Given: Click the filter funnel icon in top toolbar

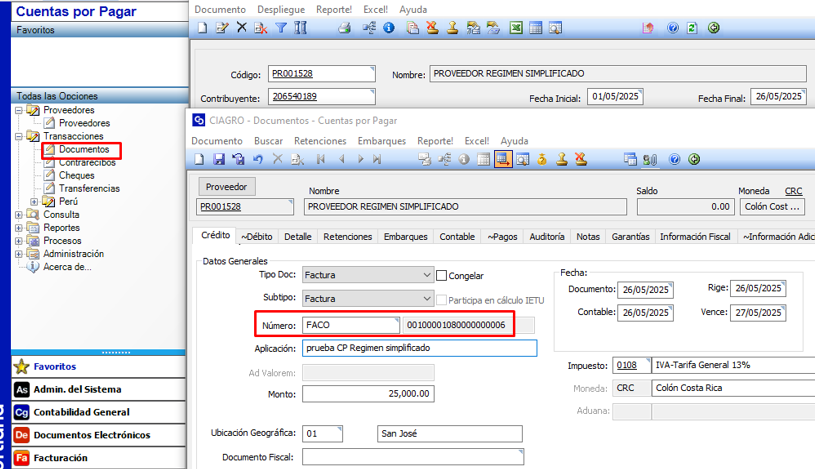Looking at the screenshot, I should (x=281, y=28).
